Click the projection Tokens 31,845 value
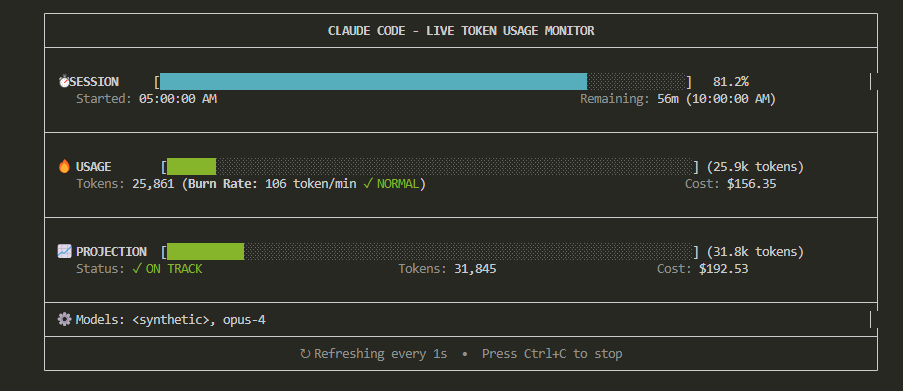The width and height of the screenshot is (903, 391). tap(475, 269)
